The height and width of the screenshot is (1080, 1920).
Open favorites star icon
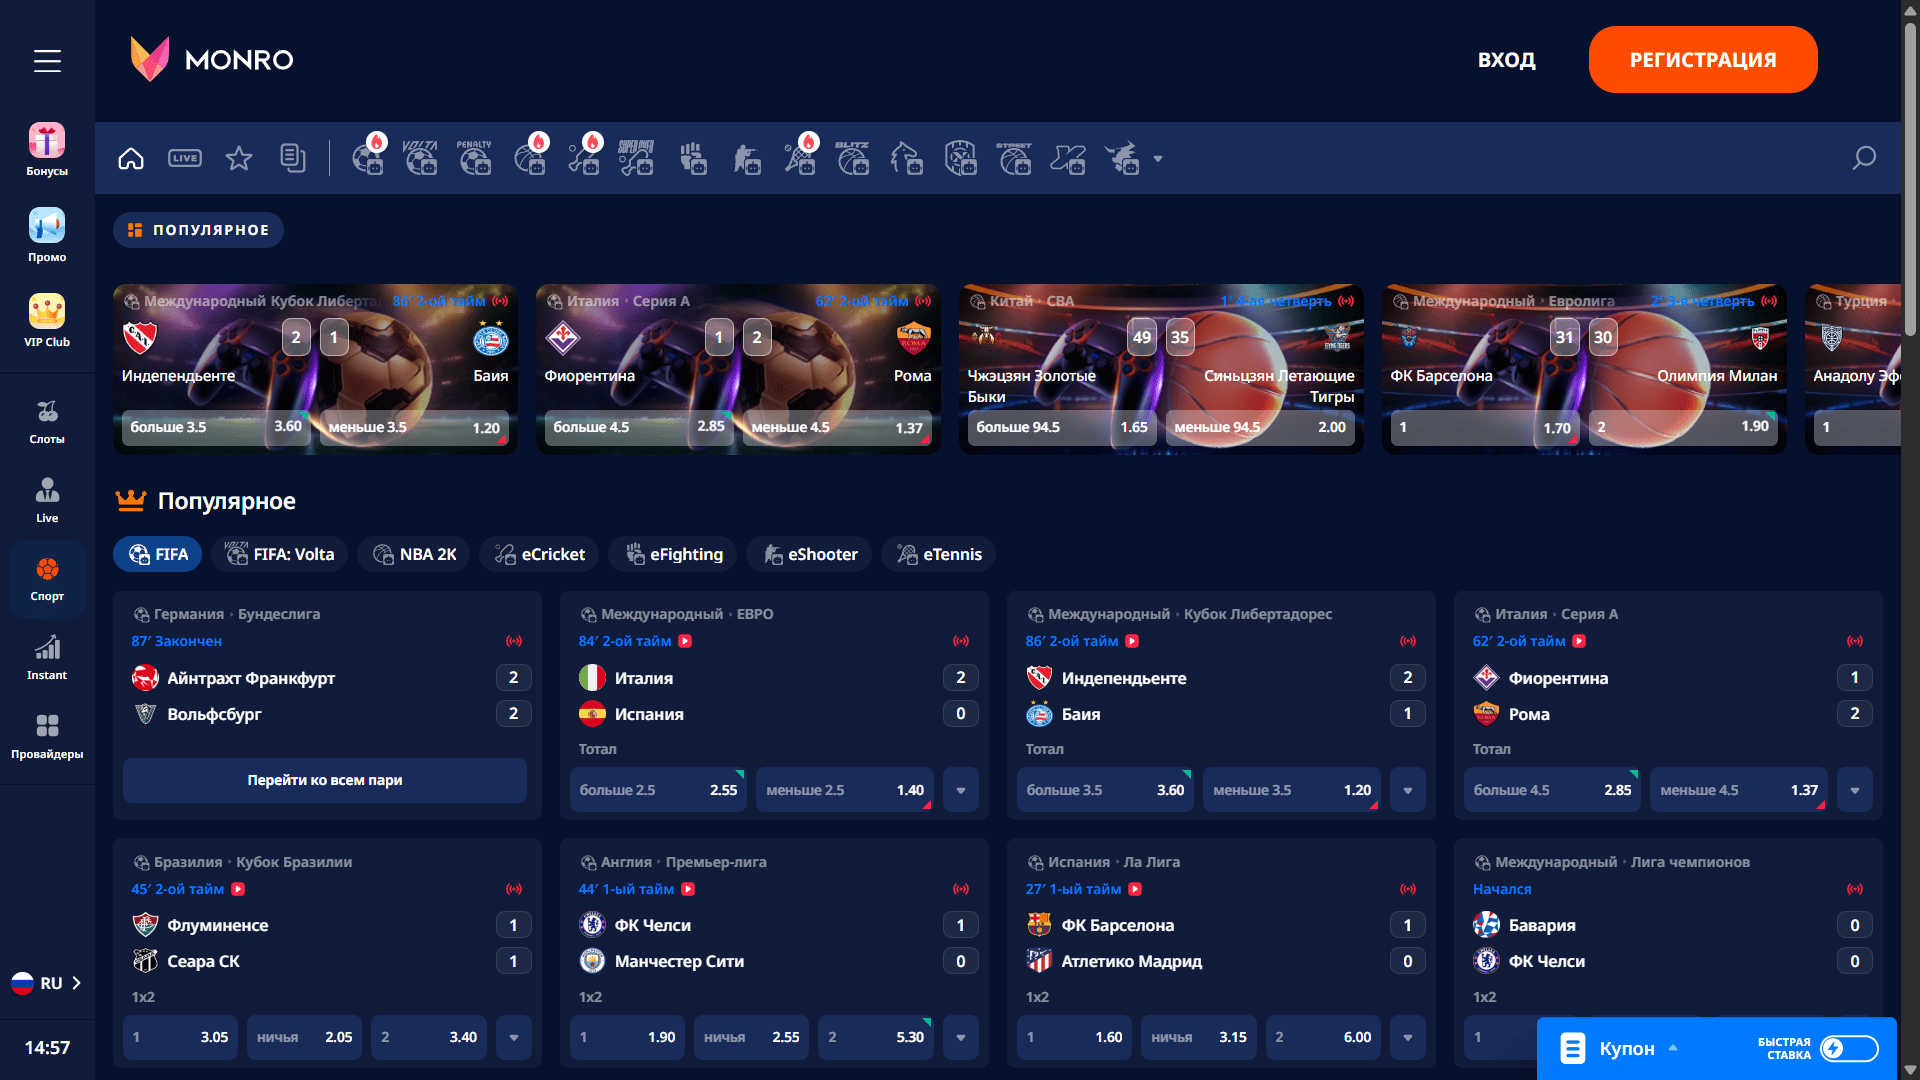[239, 159]
